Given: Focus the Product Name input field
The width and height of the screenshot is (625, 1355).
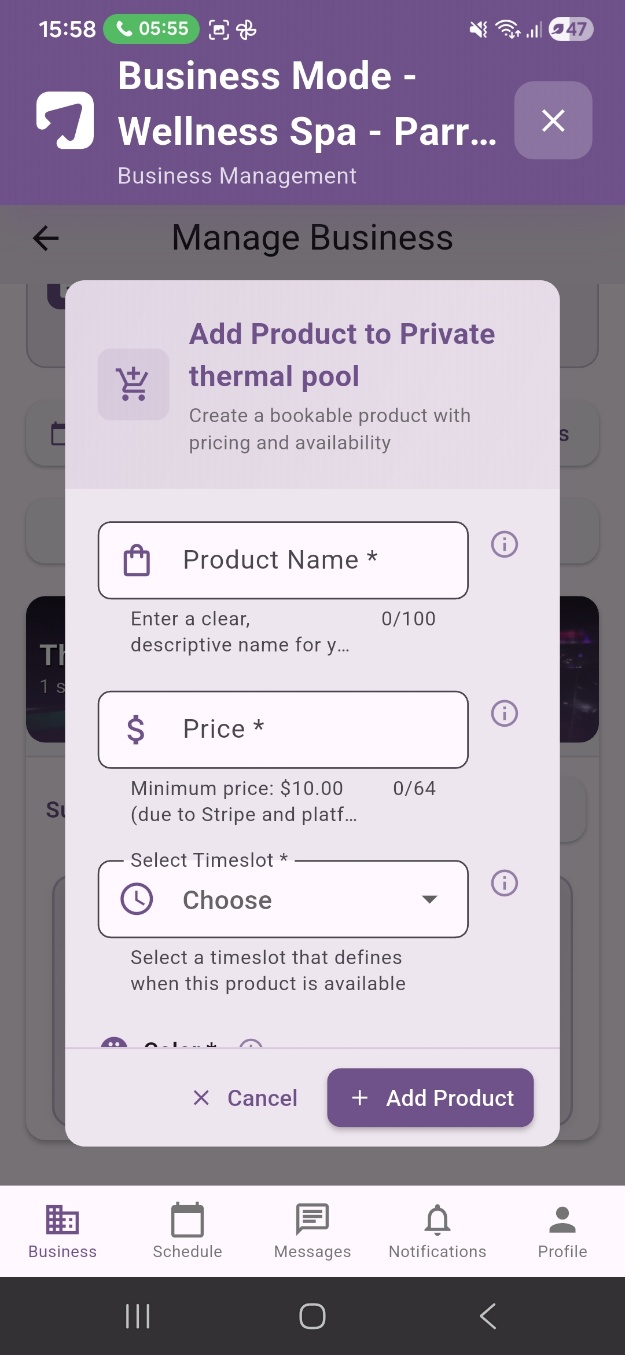Looking at the screenshot, I should point(283,560).
